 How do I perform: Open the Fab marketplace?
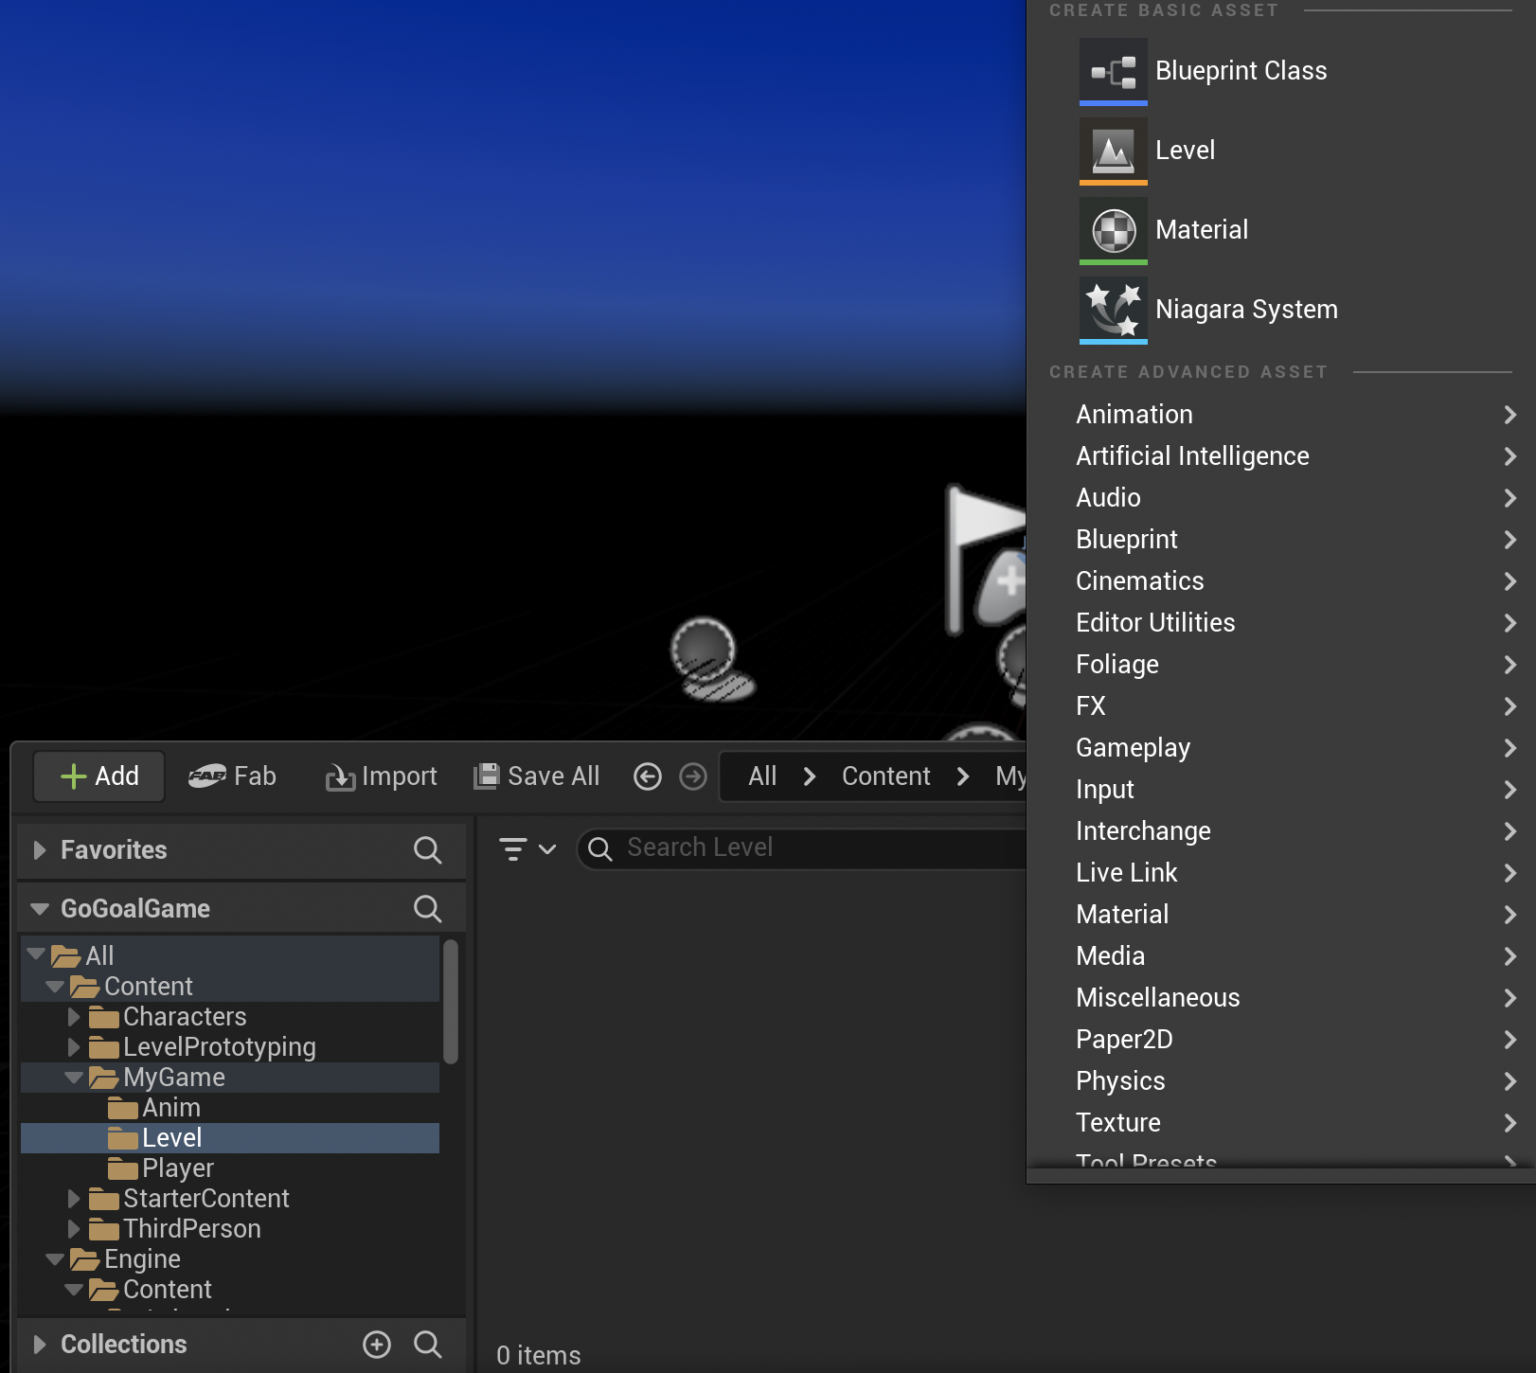(x=232, y=776)
